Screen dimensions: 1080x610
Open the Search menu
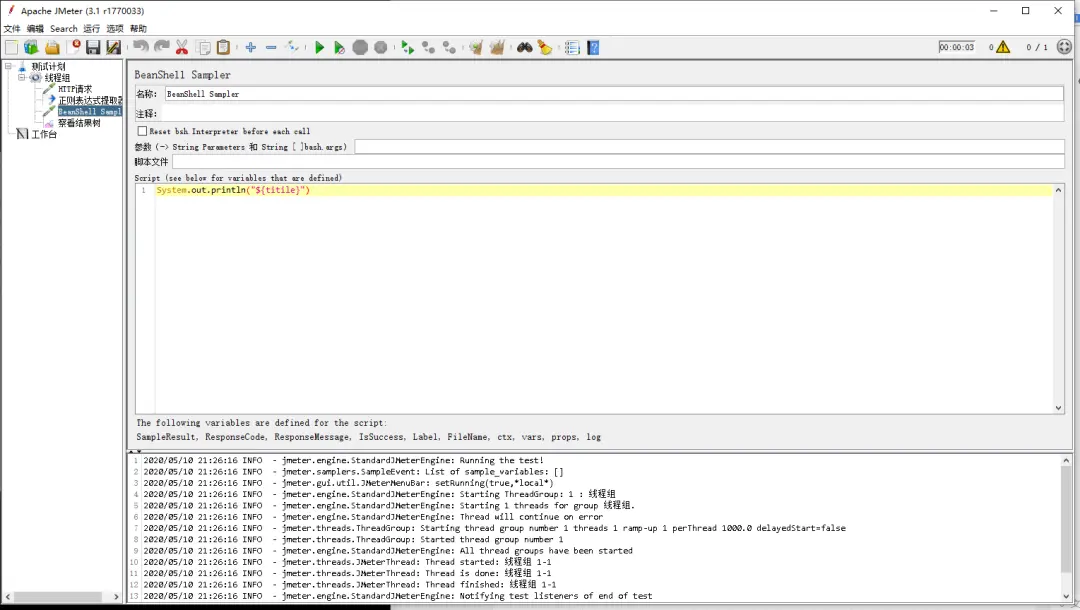pos(63,28)
